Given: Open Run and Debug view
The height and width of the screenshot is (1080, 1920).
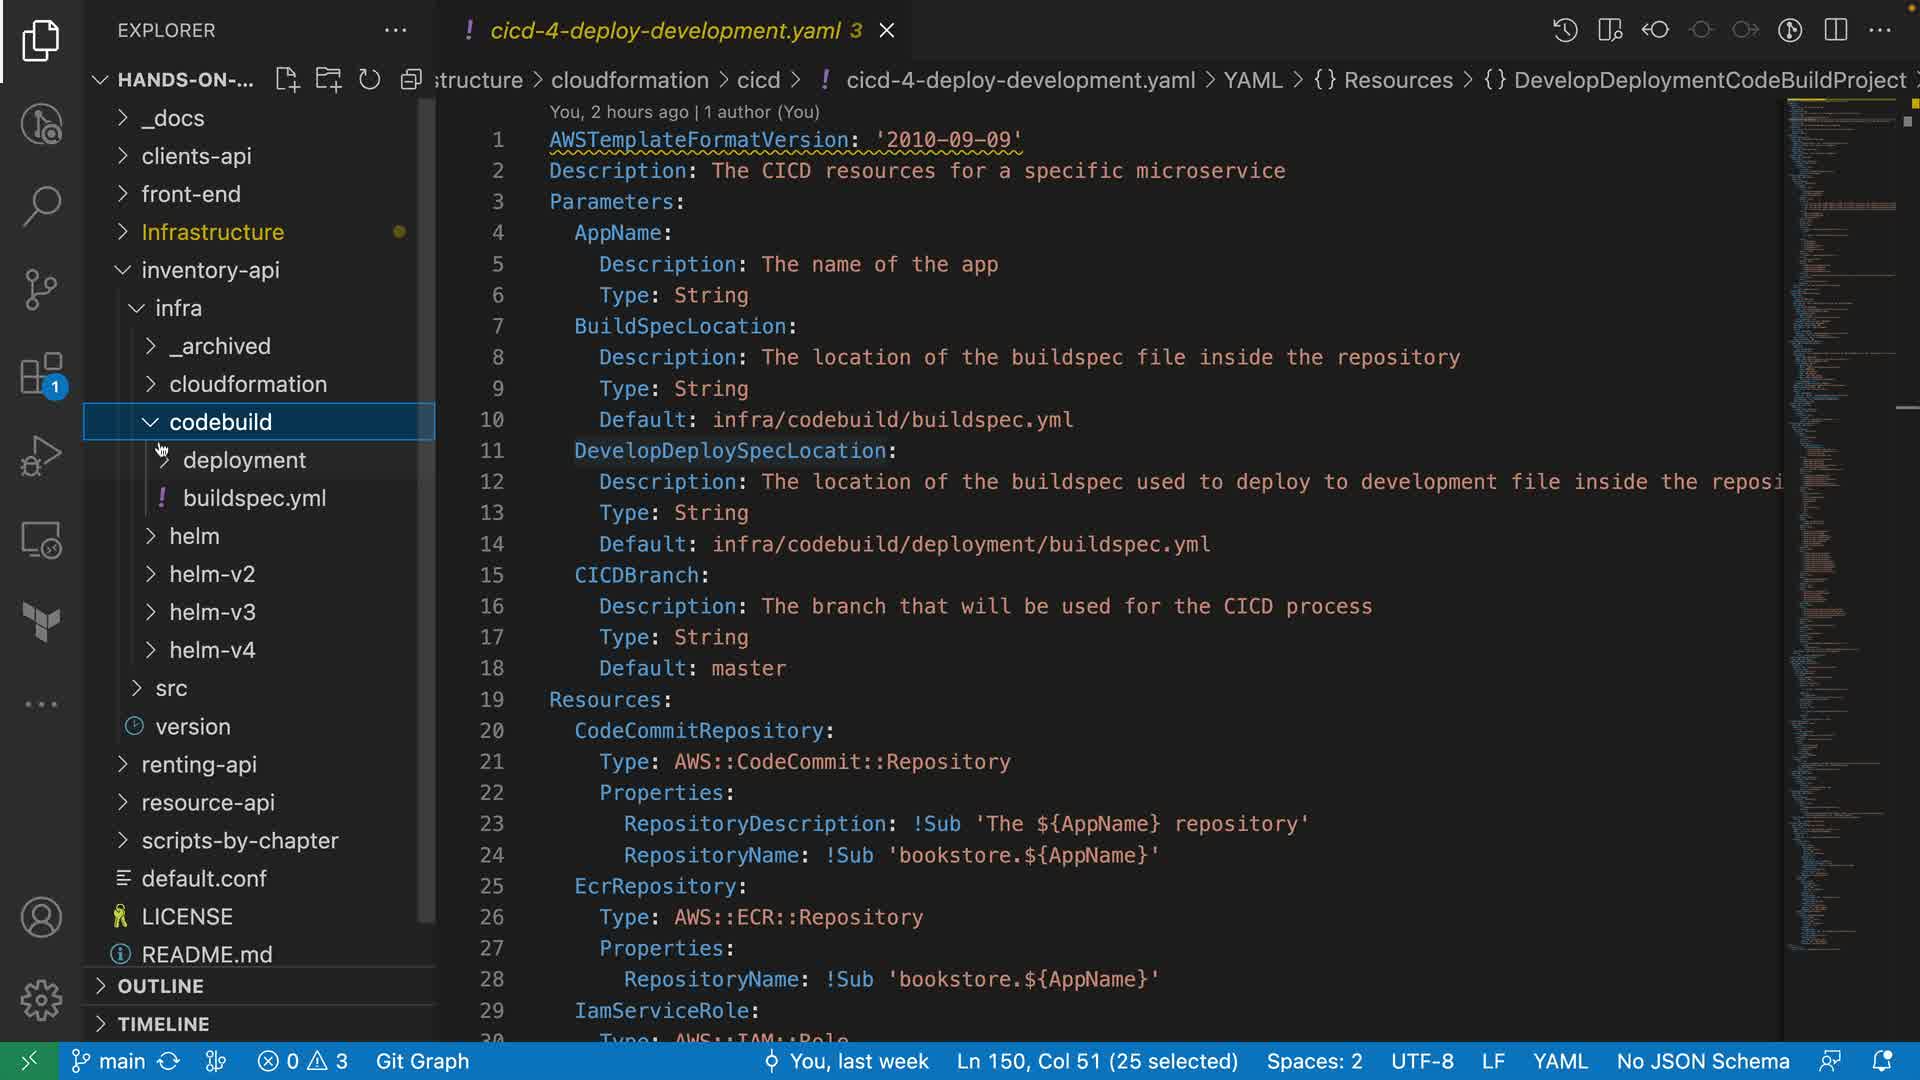Looking at the screenshot, I should pos(41,456).
